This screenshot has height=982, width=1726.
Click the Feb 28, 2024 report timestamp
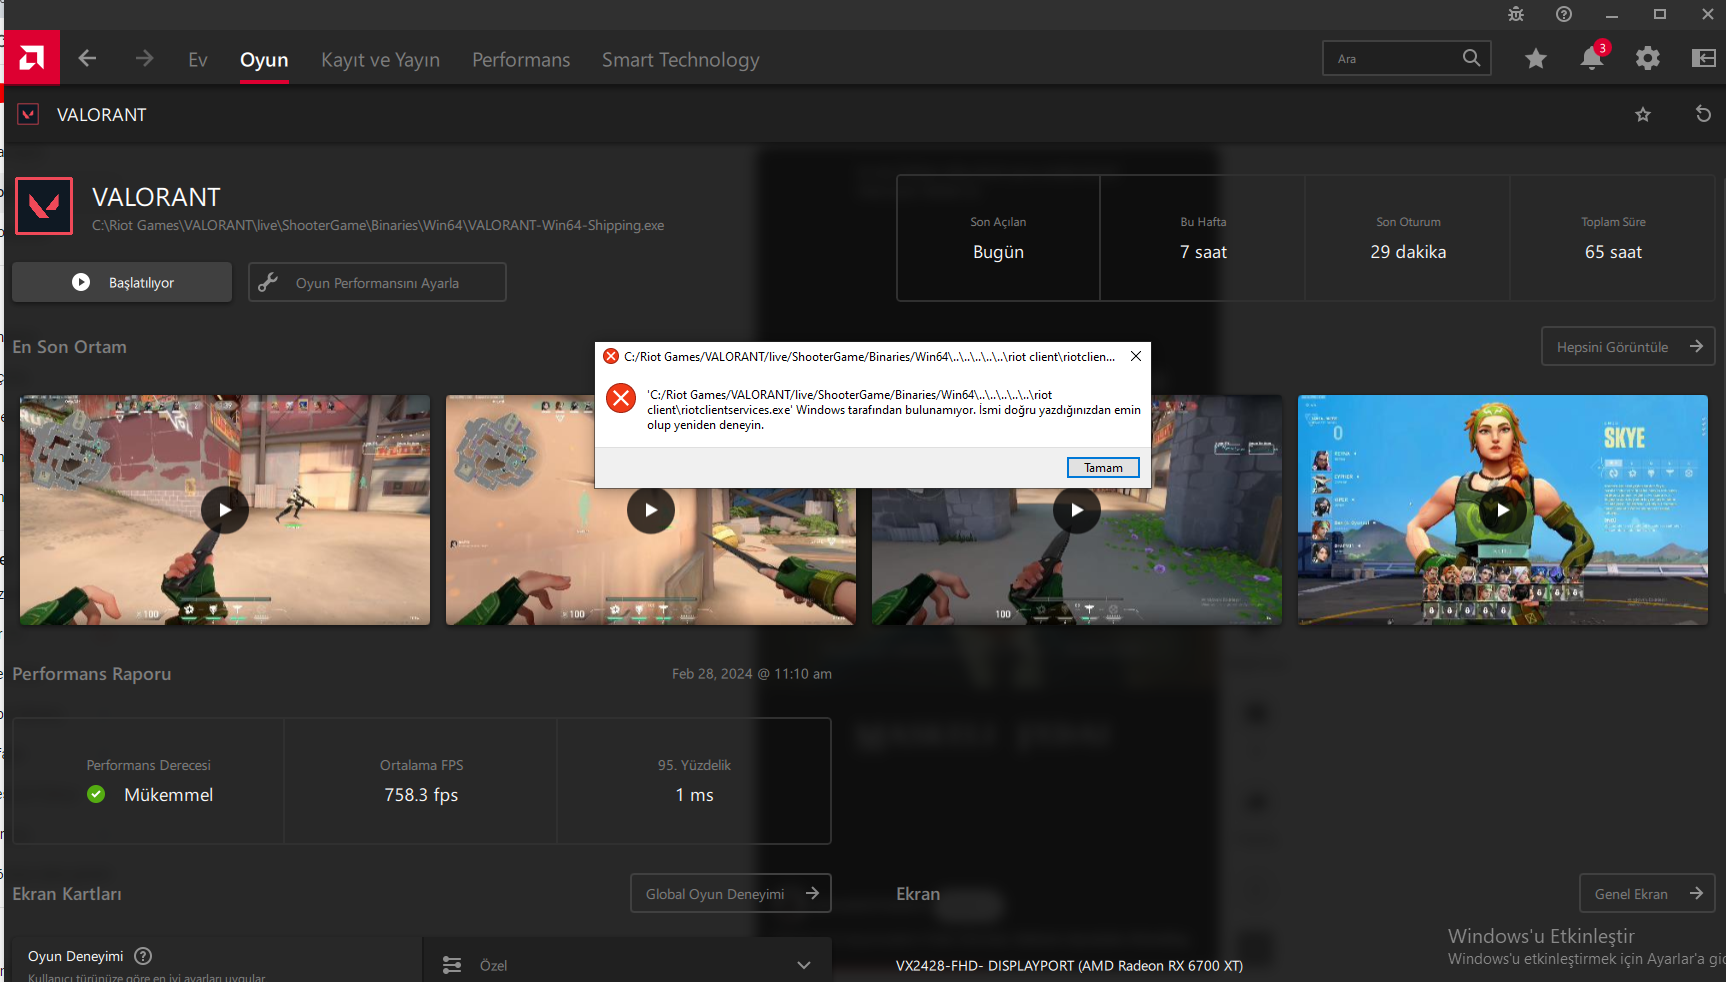tap(752, 674)
